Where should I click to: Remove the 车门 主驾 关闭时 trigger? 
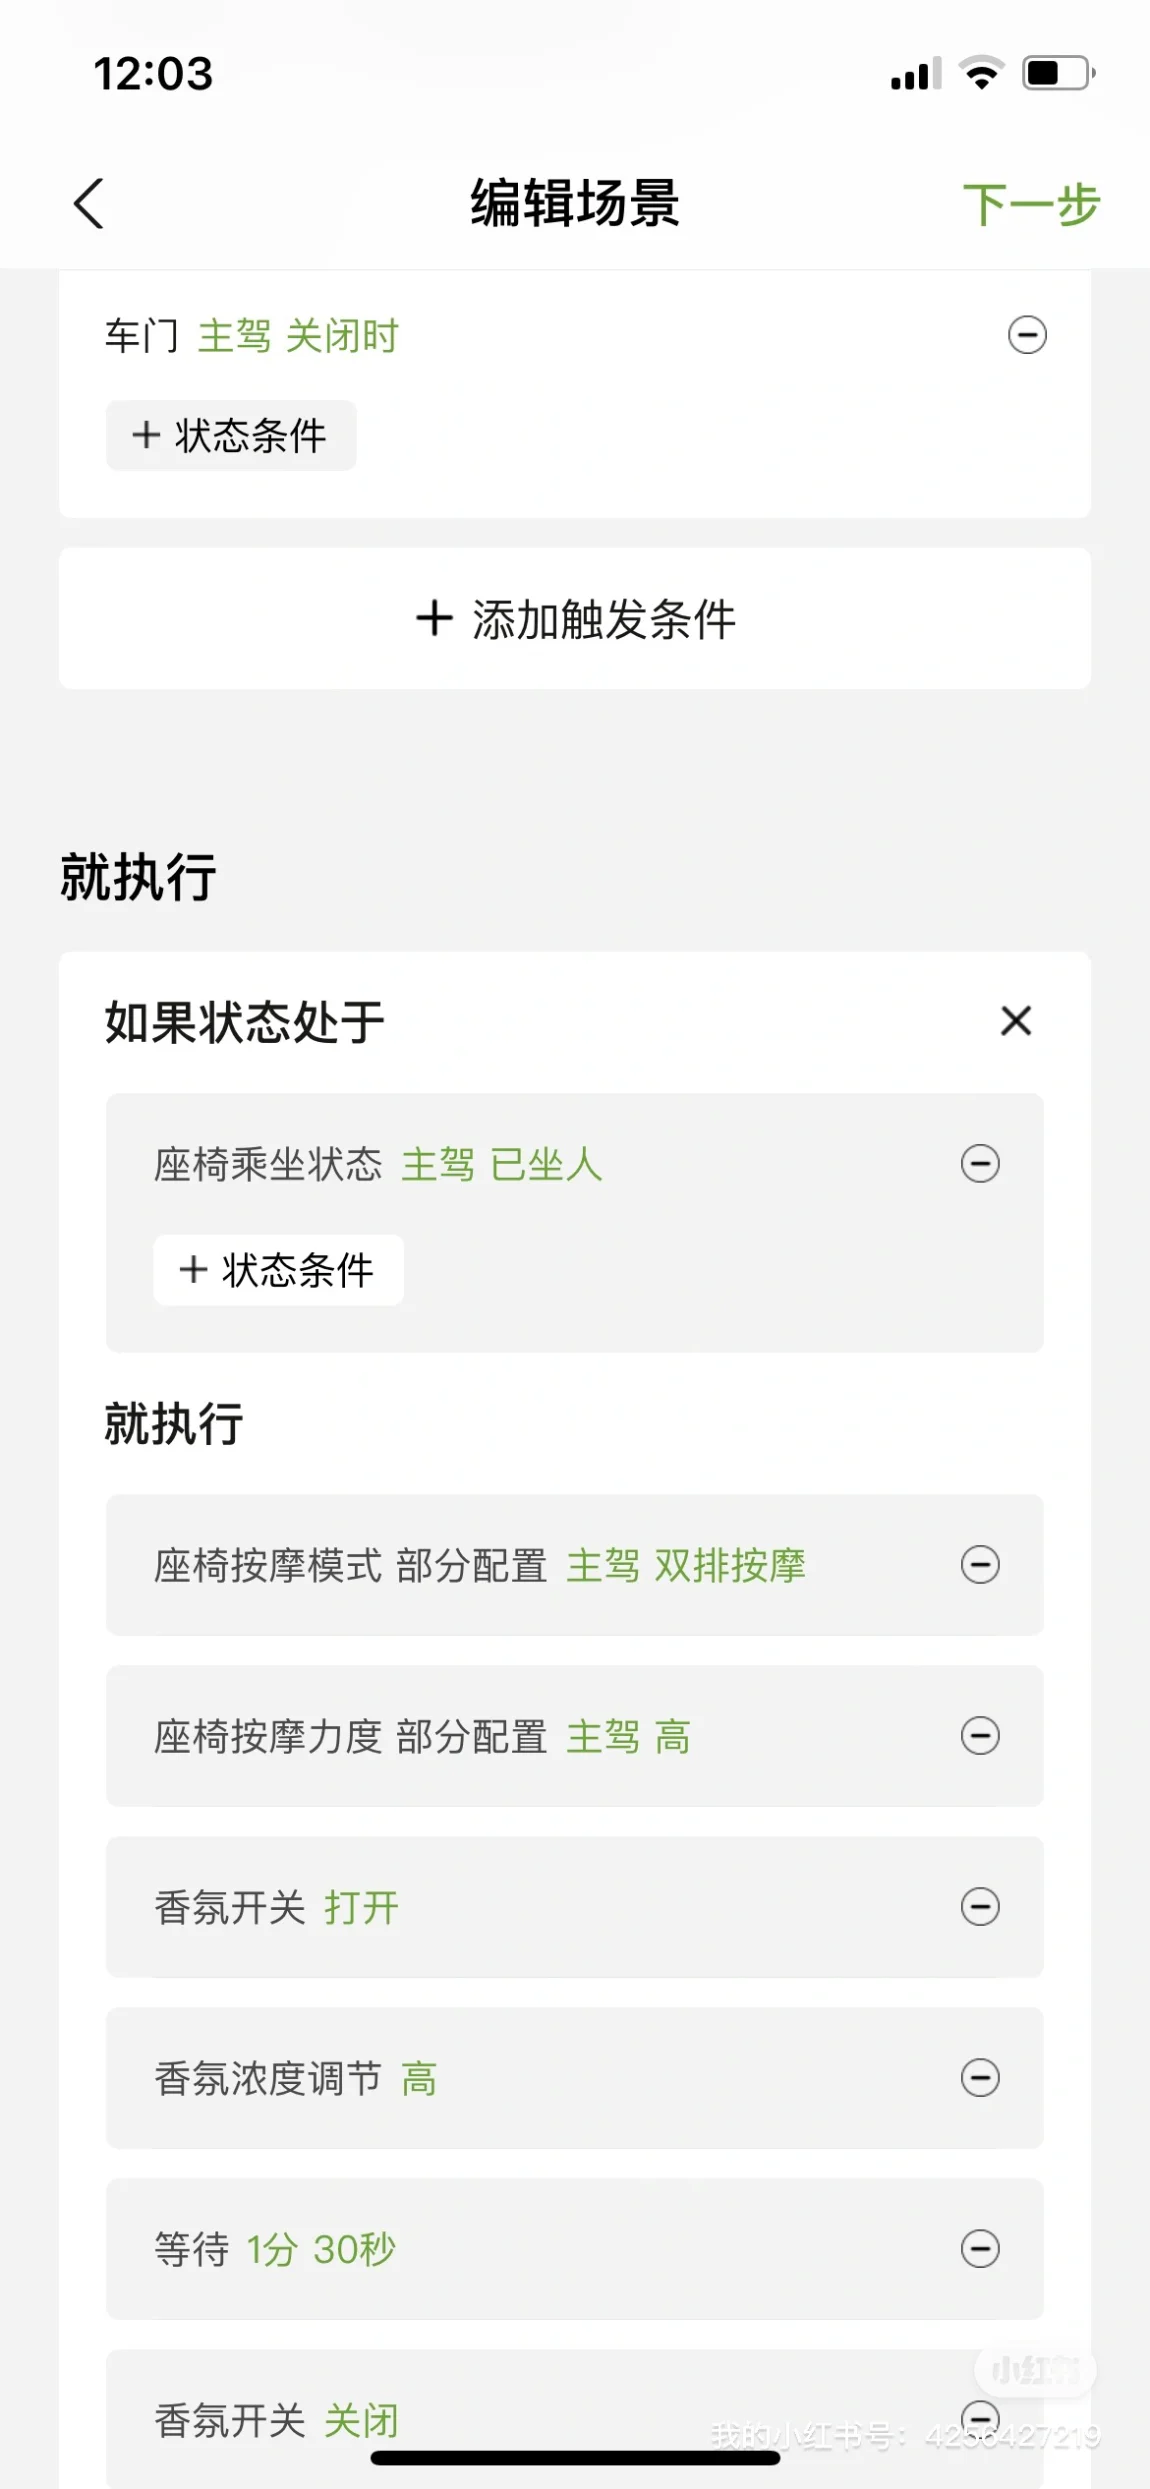(1027, 335)
